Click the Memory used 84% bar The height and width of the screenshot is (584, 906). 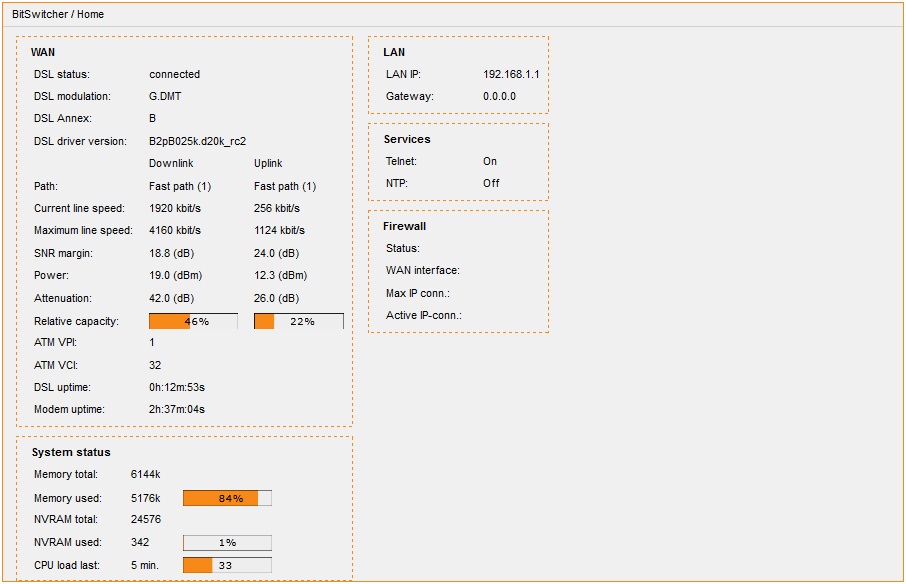[227, 498]
